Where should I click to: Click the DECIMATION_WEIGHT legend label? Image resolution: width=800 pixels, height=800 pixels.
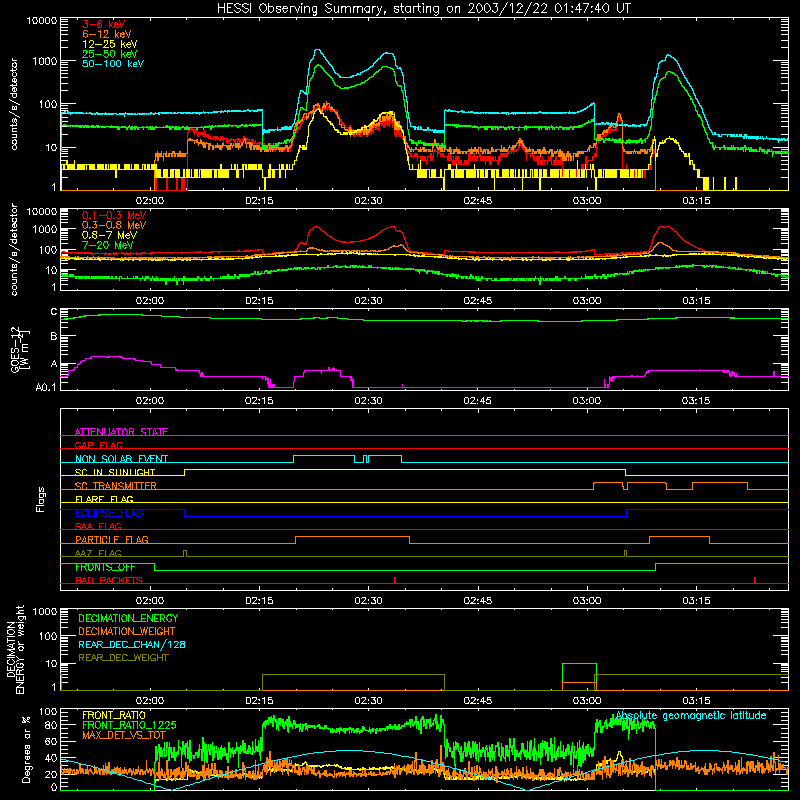[x=127, y=631]
